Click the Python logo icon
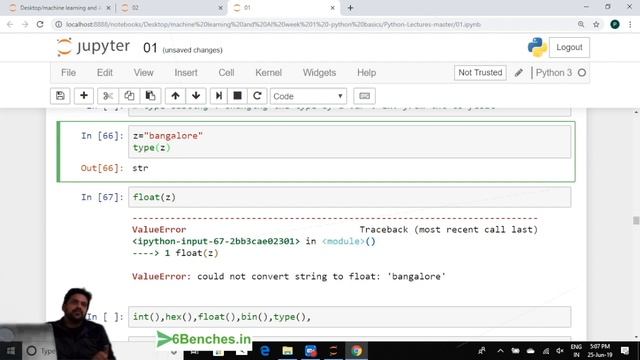Viewport: 640px width, 360px height. pyautogui.click(x=537, y=47)
